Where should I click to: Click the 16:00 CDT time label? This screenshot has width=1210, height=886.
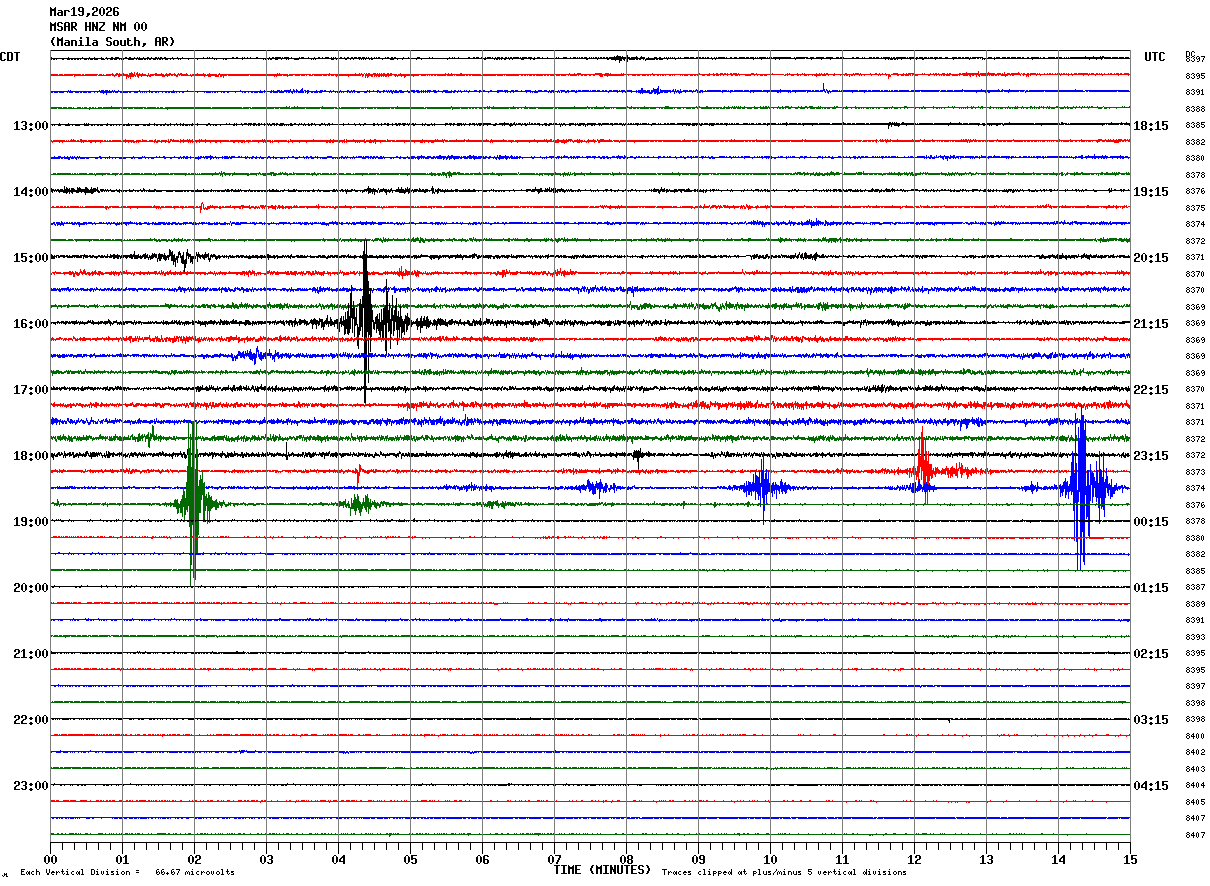coord(30,324)
